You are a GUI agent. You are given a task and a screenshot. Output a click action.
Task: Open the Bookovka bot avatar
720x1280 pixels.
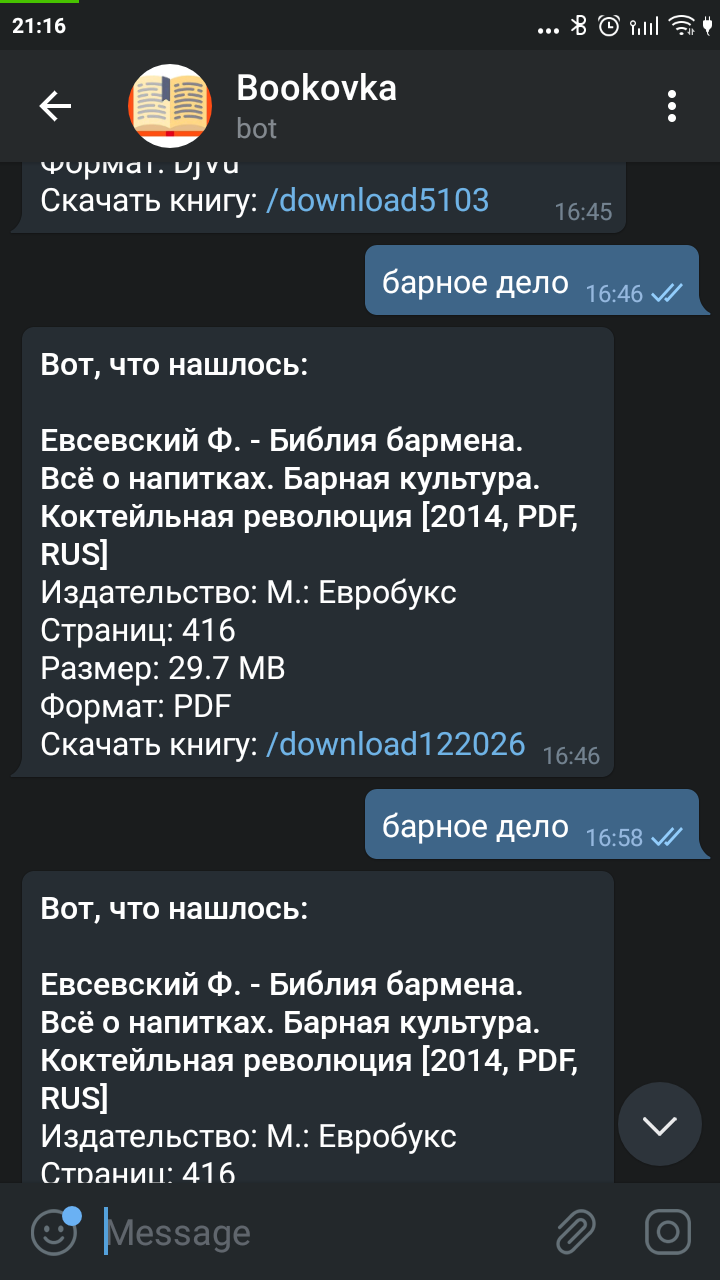click(x=170, y=106)
